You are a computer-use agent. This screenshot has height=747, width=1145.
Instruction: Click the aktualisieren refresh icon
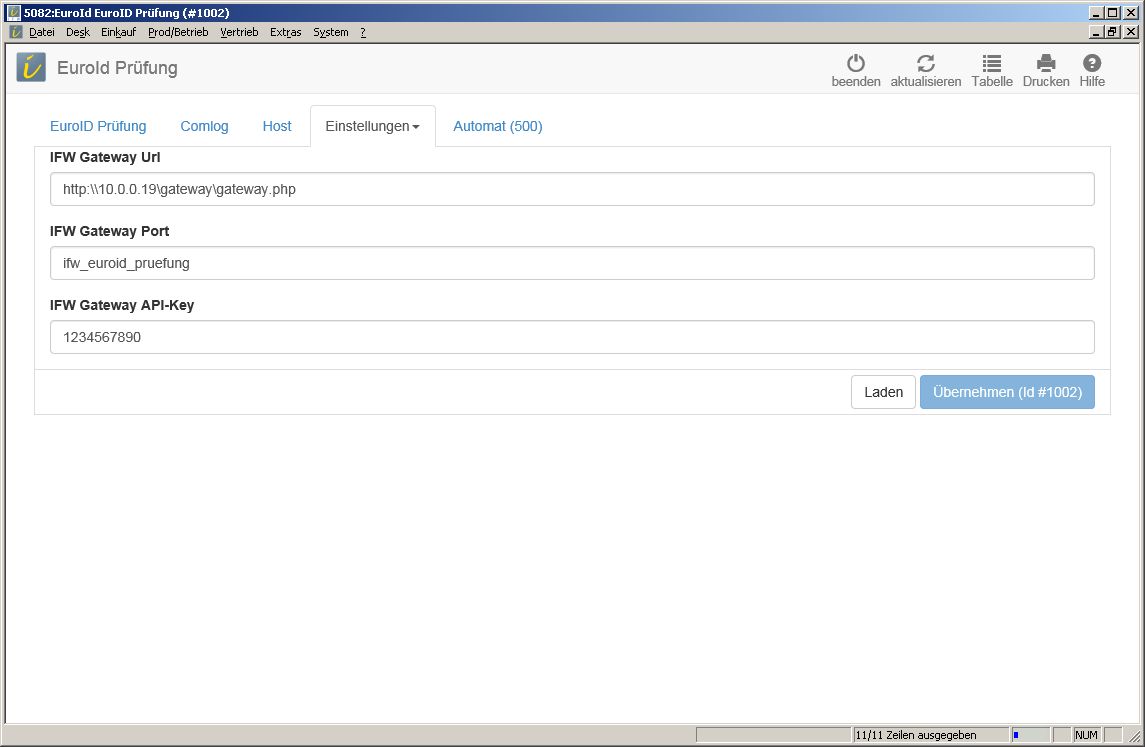(x=925, y=64)
